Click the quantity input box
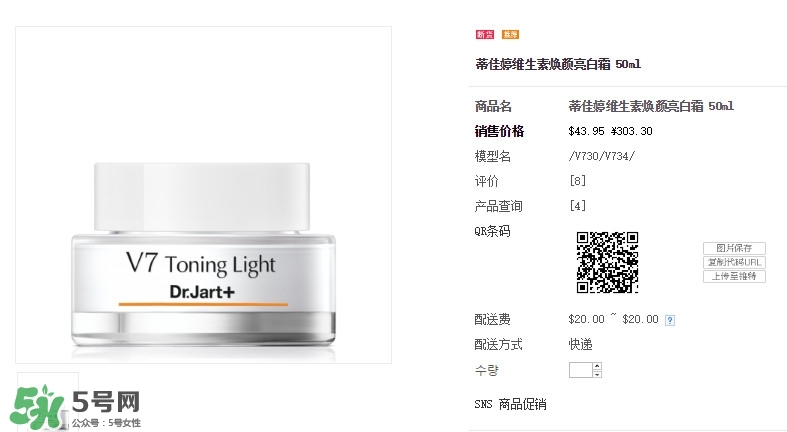Viewport: 787px width, 432px height. click(x=581, y=370)
